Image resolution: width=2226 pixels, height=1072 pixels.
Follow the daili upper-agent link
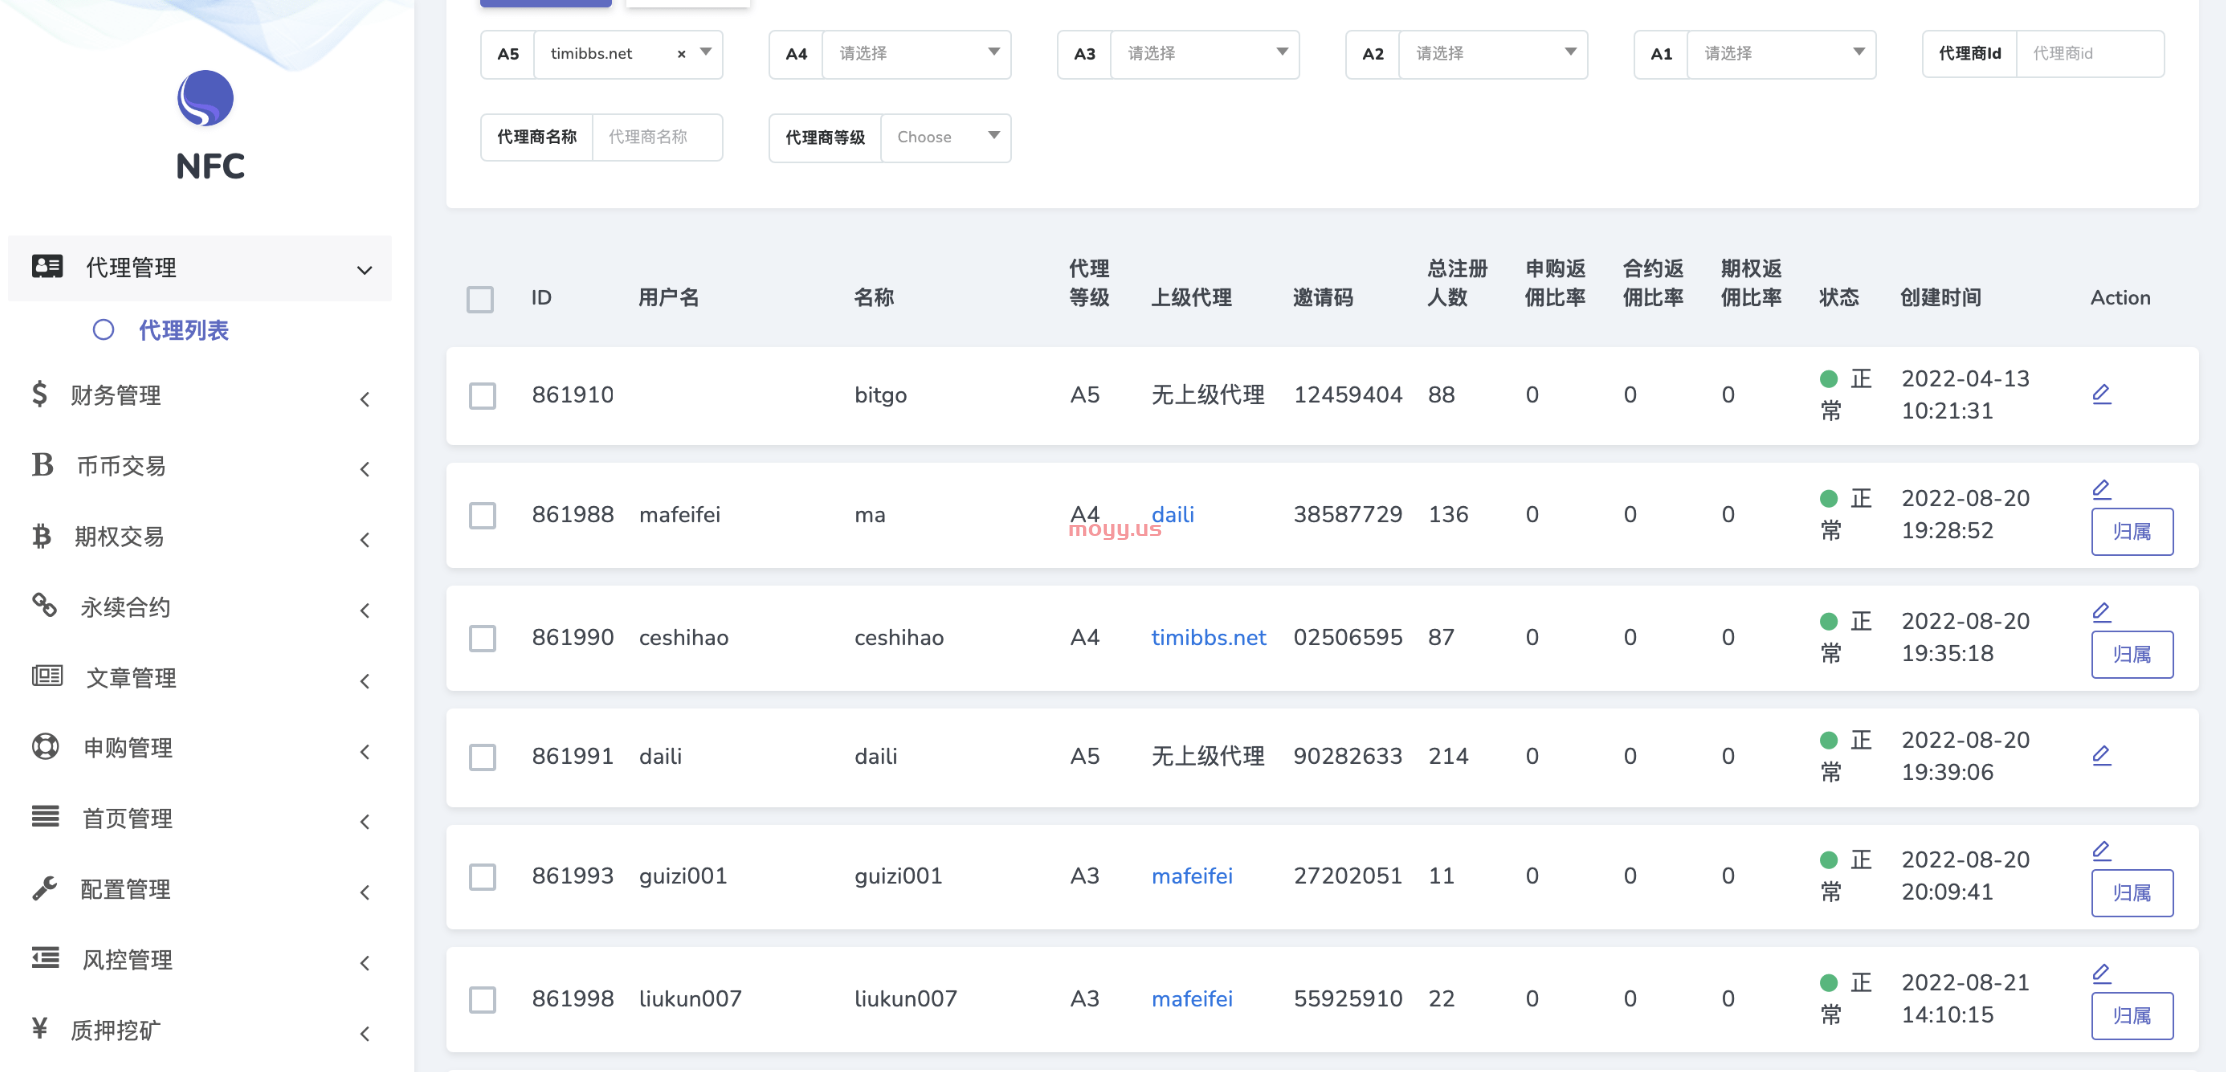click(x=1173, y=514)
